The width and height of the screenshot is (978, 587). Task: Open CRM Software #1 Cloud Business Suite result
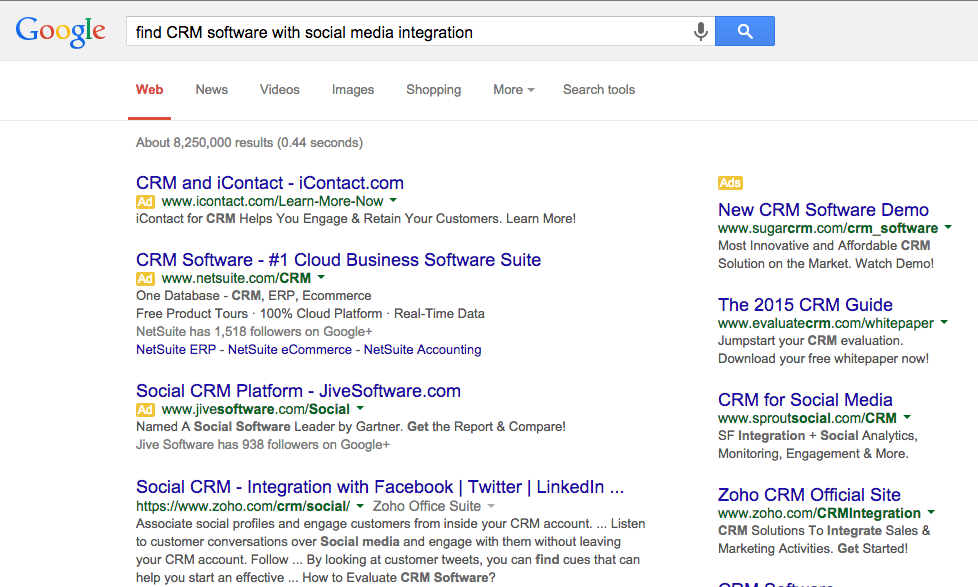[339, 260]
